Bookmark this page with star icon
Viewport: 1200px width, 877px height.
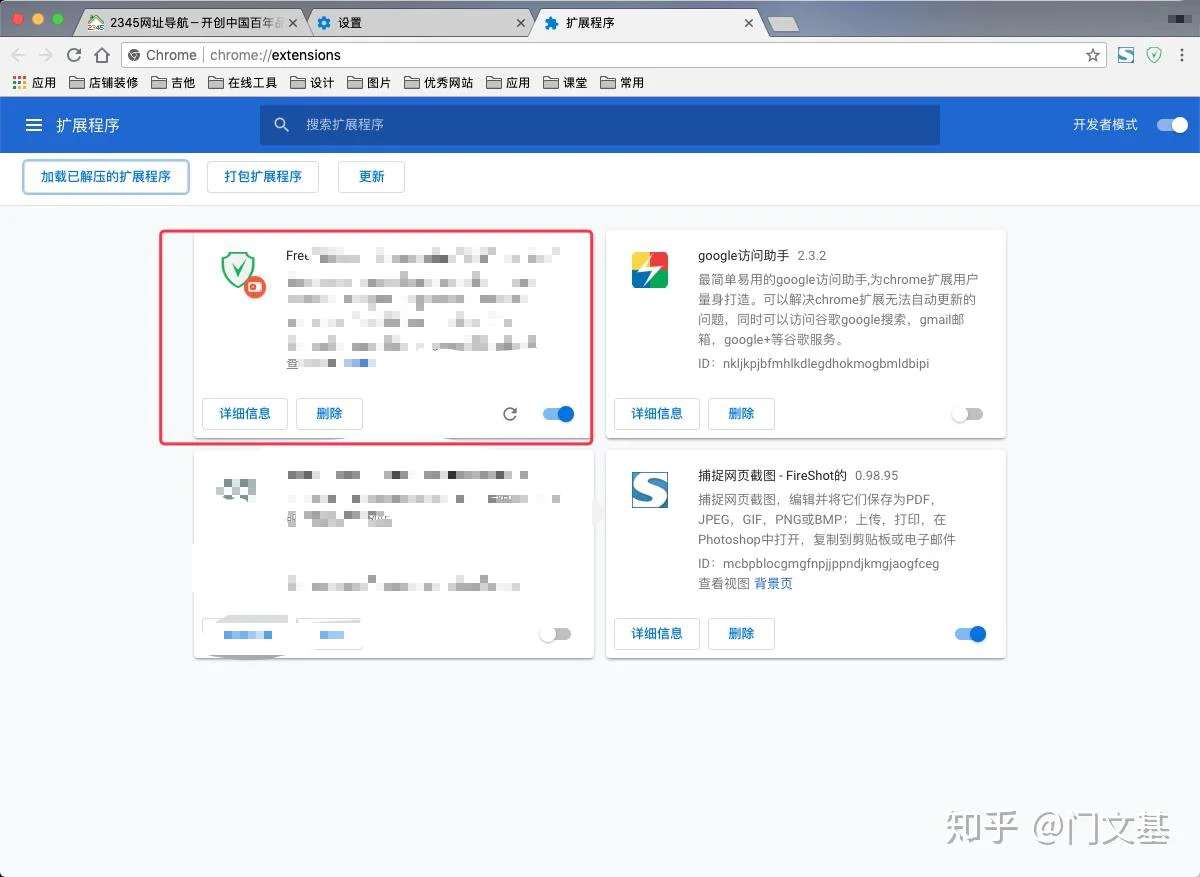1093,55
